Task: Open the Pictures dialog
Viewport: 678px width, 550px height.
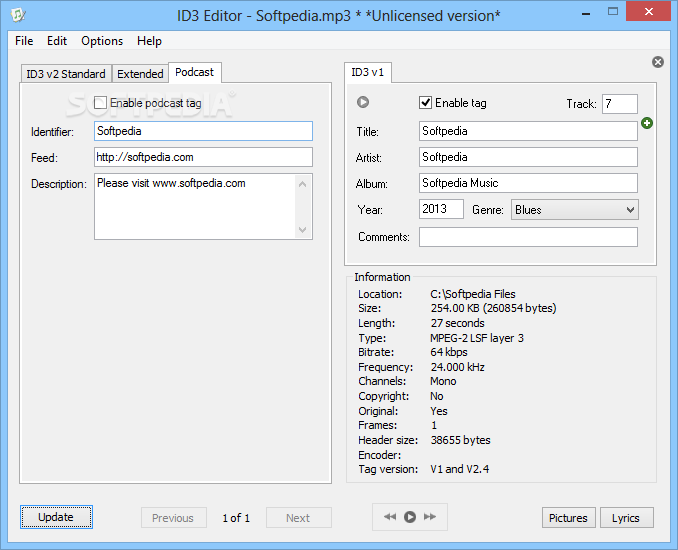Action: click(569, 518)
